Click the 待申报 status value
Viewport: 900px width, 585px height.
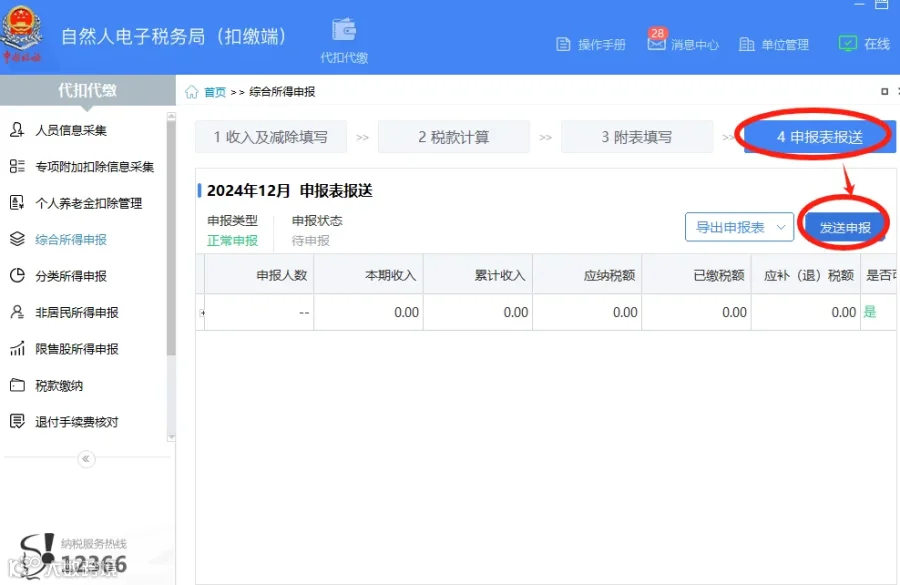(x=311, y=241)
